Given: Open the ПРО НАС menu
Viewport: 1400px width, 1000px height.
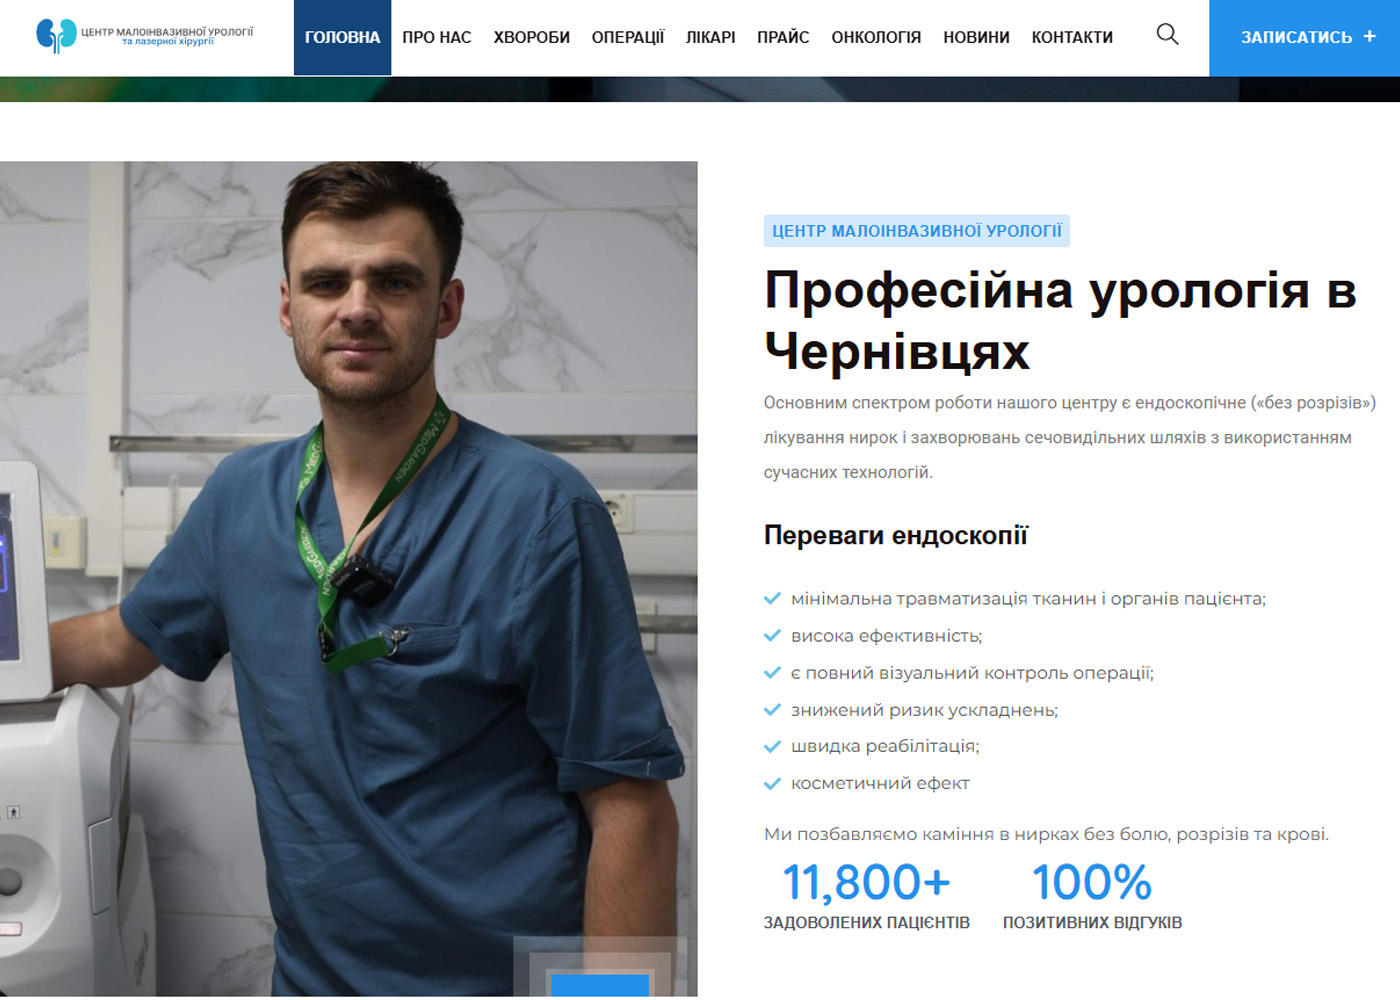Looking at the screenshot, I should (436, 37).
